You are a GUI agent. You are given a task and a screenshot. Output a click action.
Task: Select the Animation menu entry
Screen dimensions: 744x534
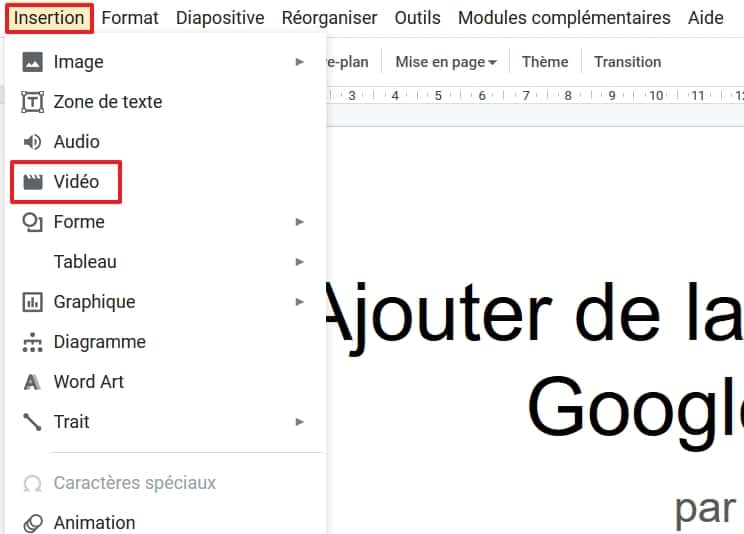tap(166, 523)
